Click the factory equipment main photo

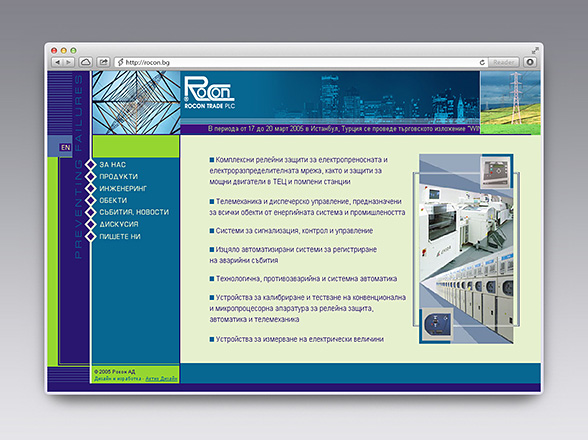pyautogui.click(x=466, y=248)
